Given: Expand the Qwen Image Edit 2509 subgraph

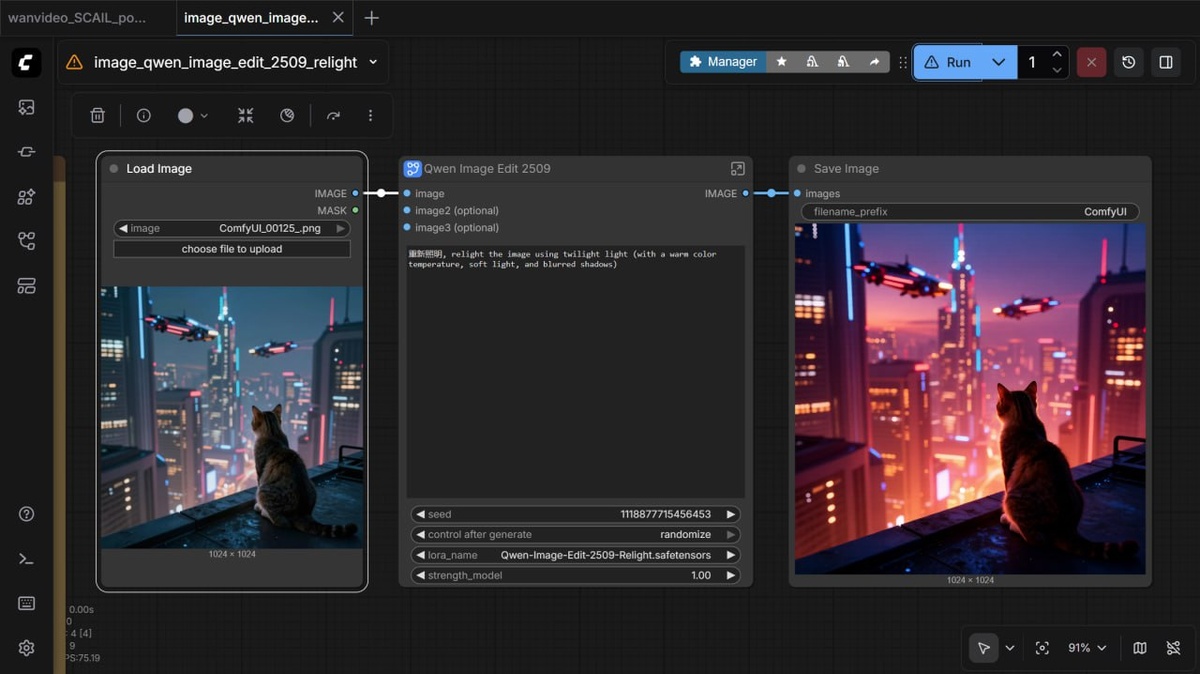Looking at the screenshot, I should click(x=737, y=169).
